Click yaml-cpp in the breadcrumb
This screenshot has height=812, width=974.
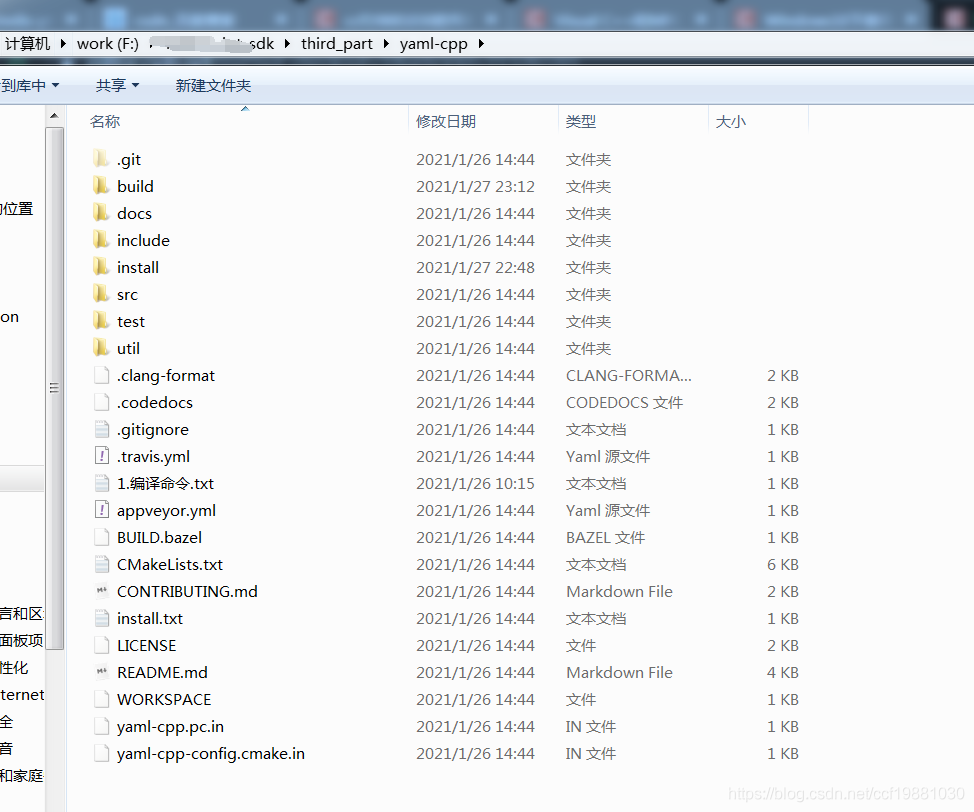coord(434,43)
